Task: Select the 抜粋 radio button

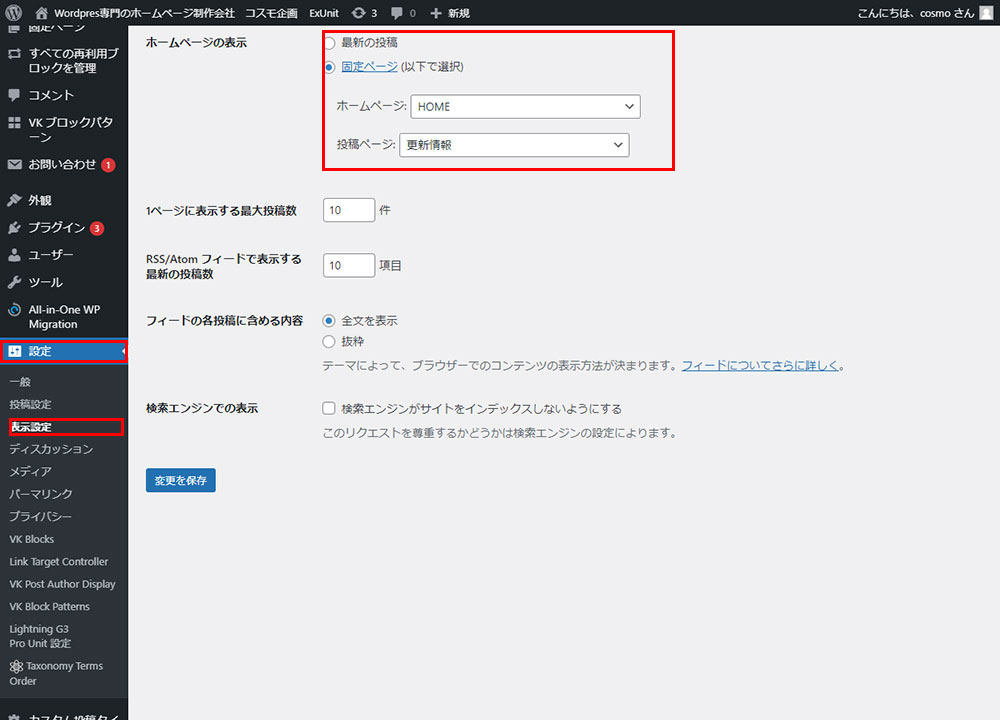Action: click(329, 342)
